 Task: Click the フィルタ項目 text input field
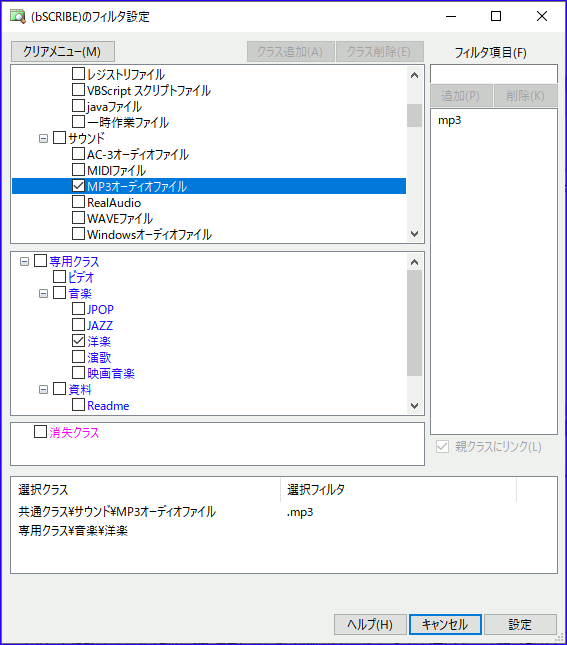[x=494, y=74]
